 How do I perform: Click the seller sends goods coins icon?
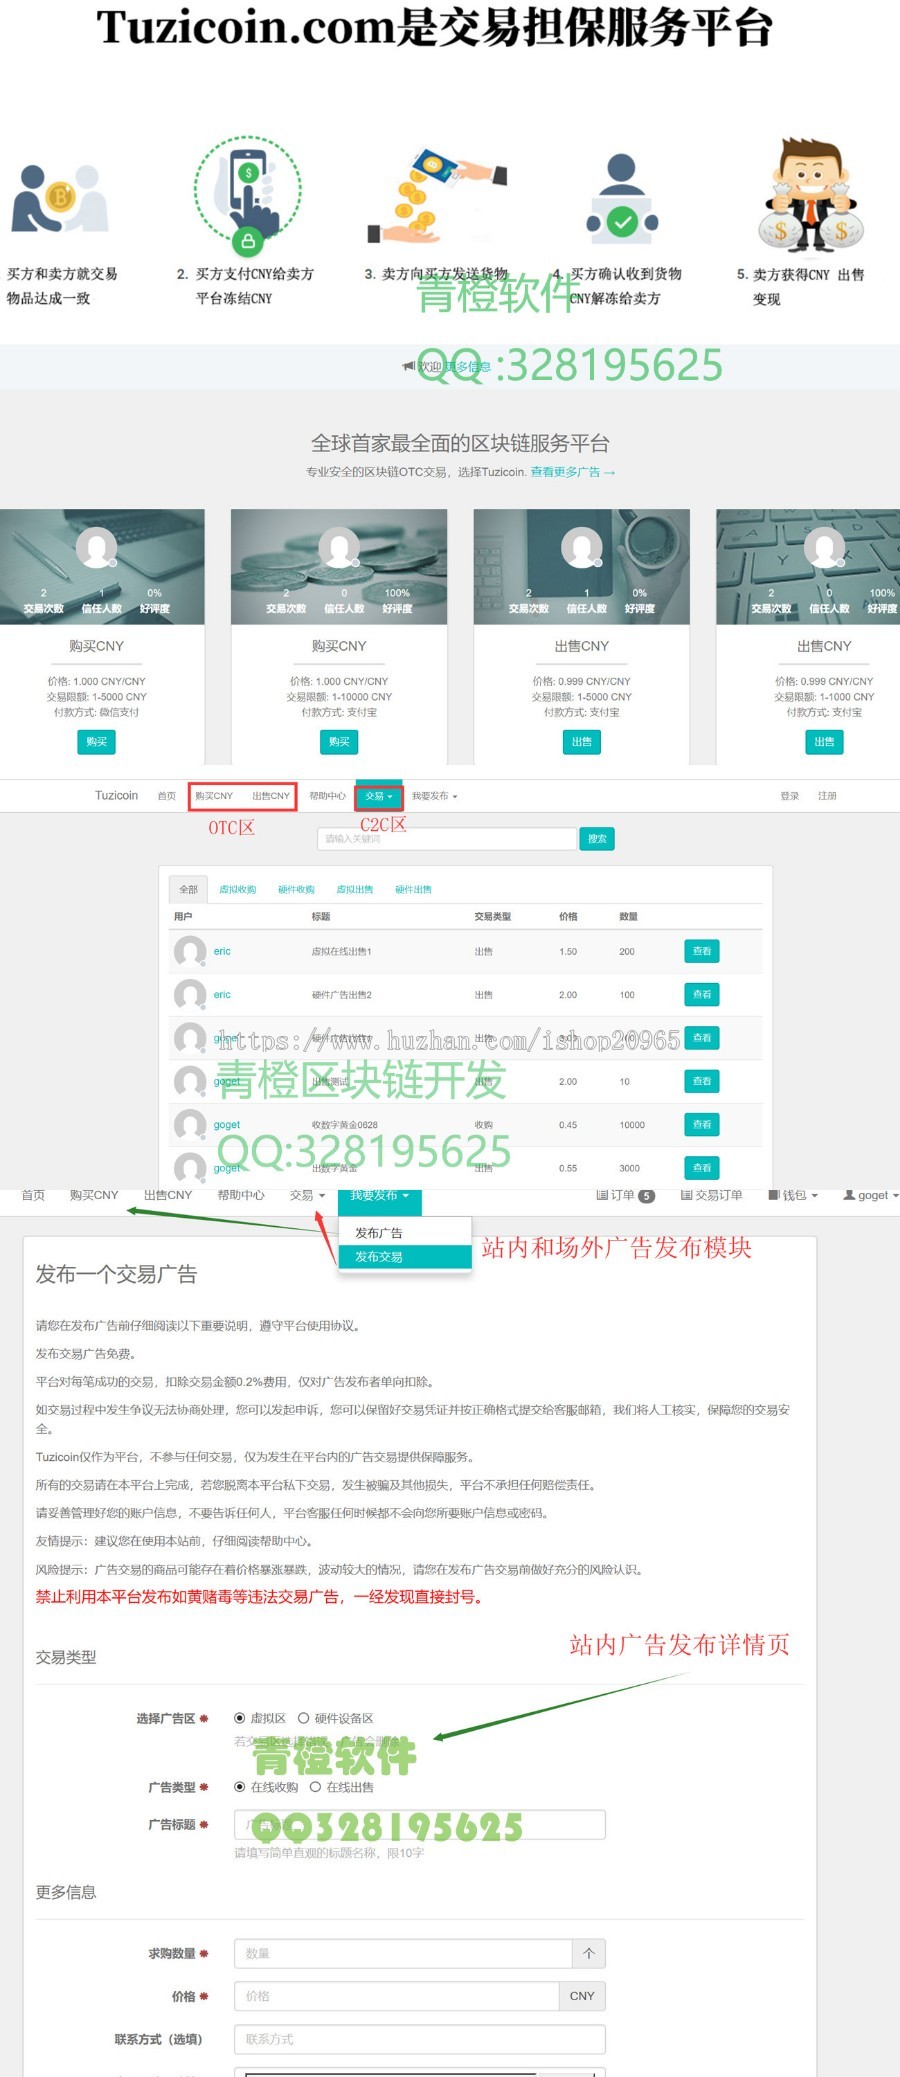click(437, 196)
